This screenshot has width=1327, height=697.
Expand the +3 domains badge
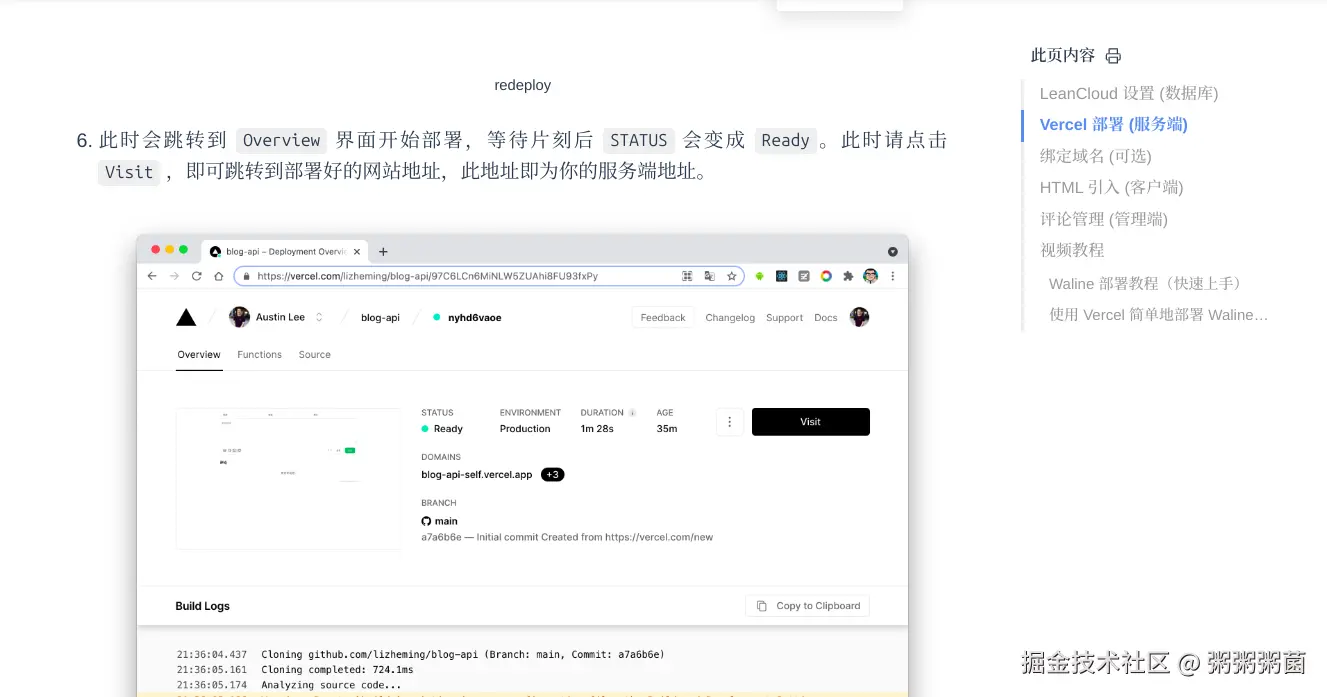tap(553, 475)
